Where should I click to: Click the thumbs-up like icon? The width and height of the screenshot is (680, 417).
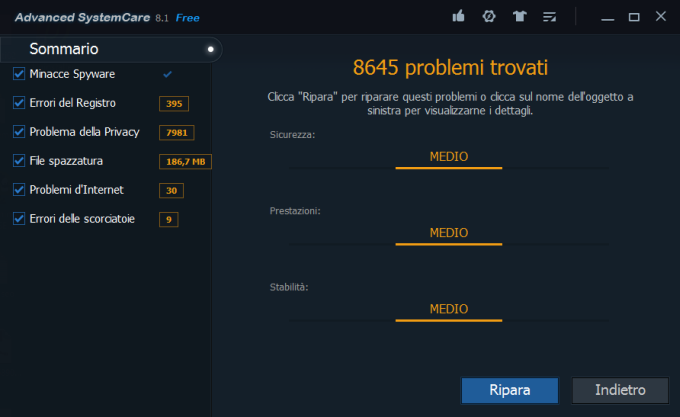(x=458, y=16)
